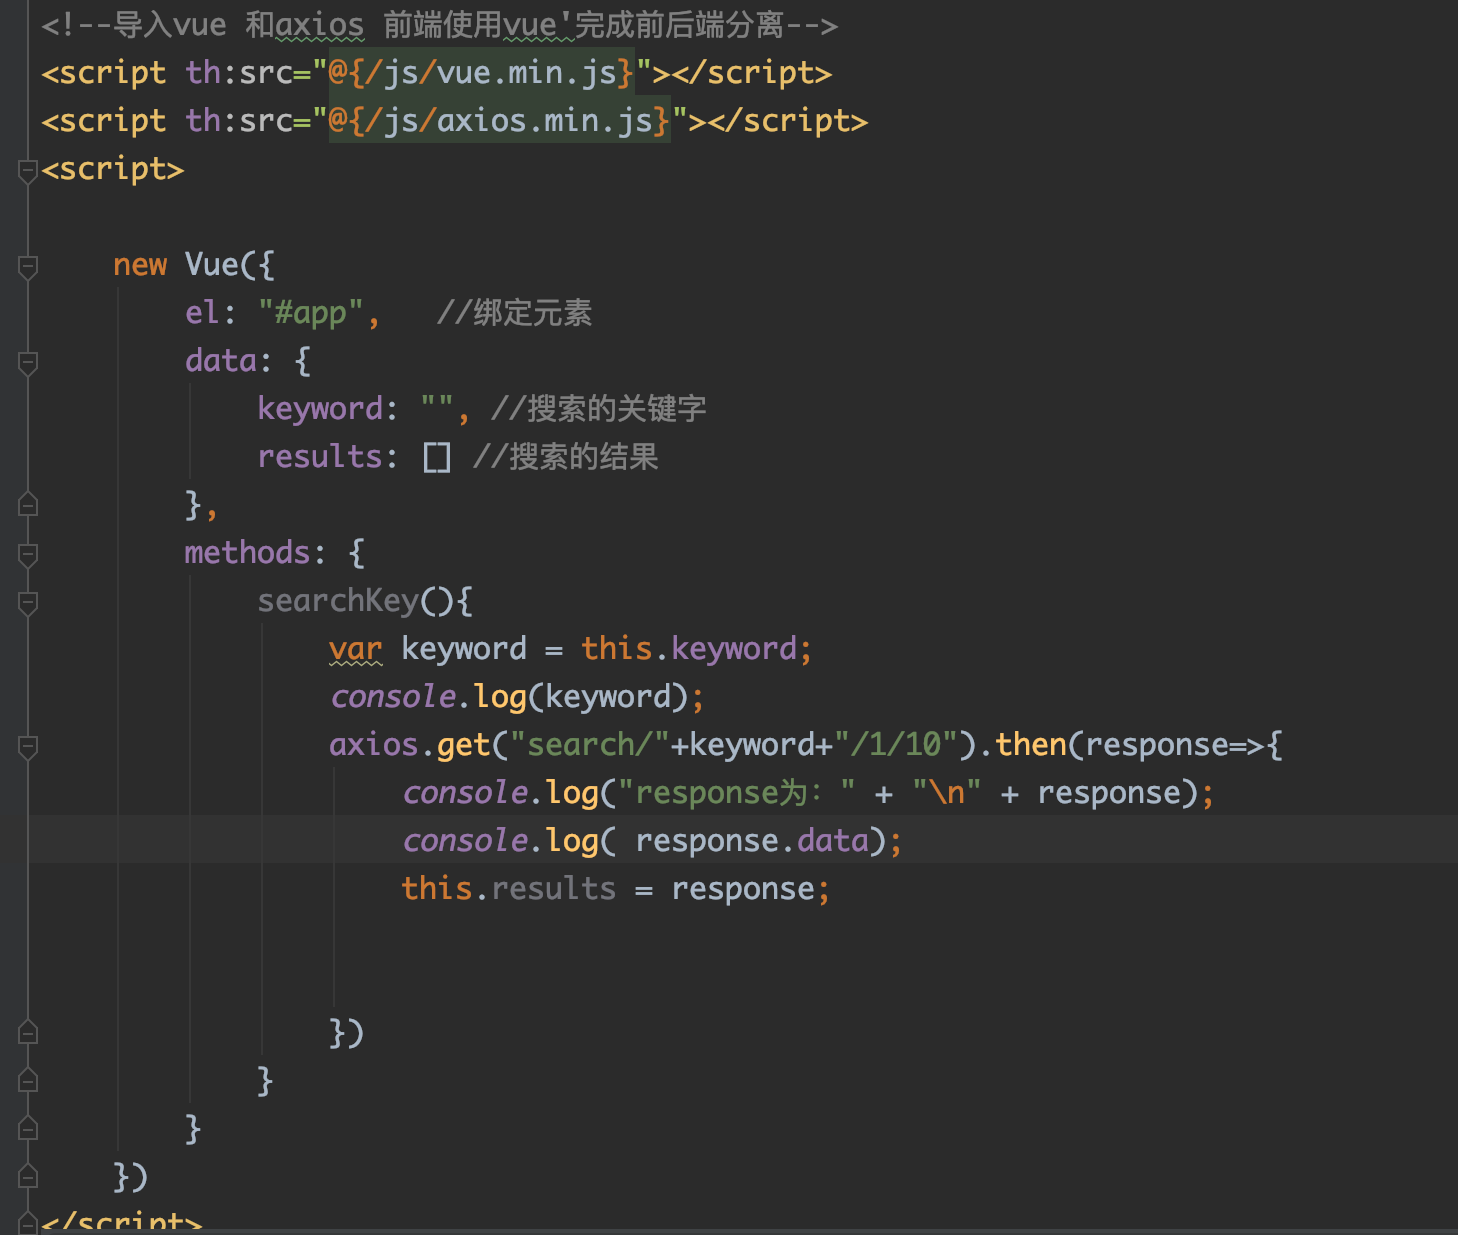This screenshot has width=1458, height=1236.
Task: Click the "#app" string value
Action: [311, 313]
